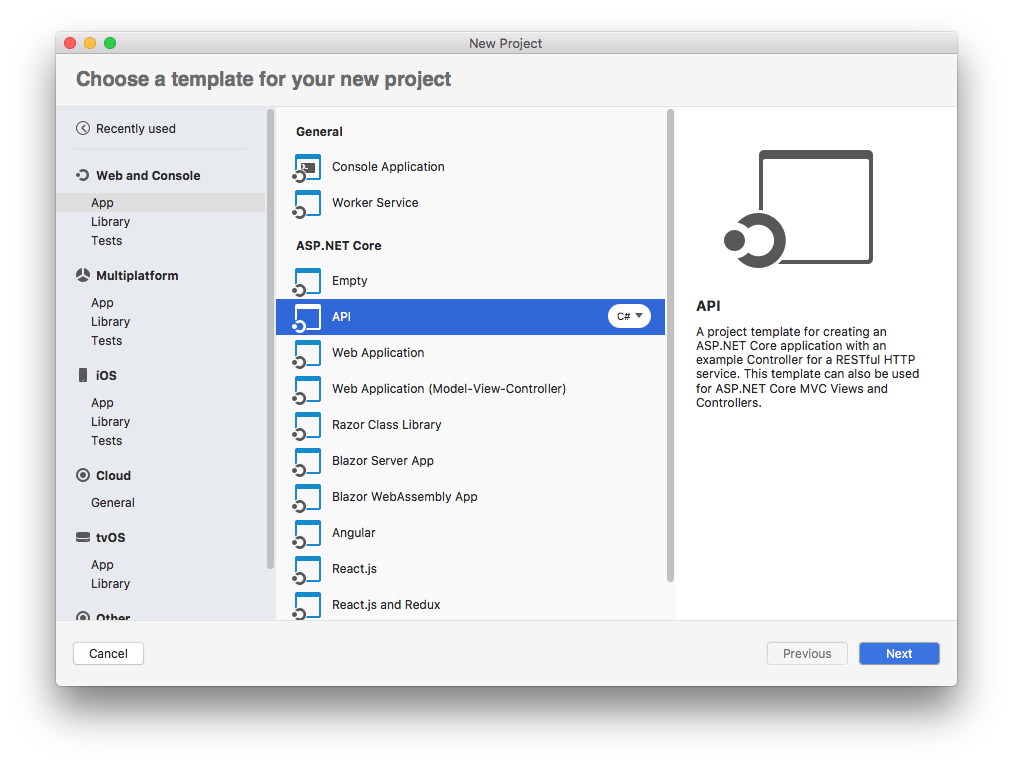Open the C# language dropdown

(629, 315)
